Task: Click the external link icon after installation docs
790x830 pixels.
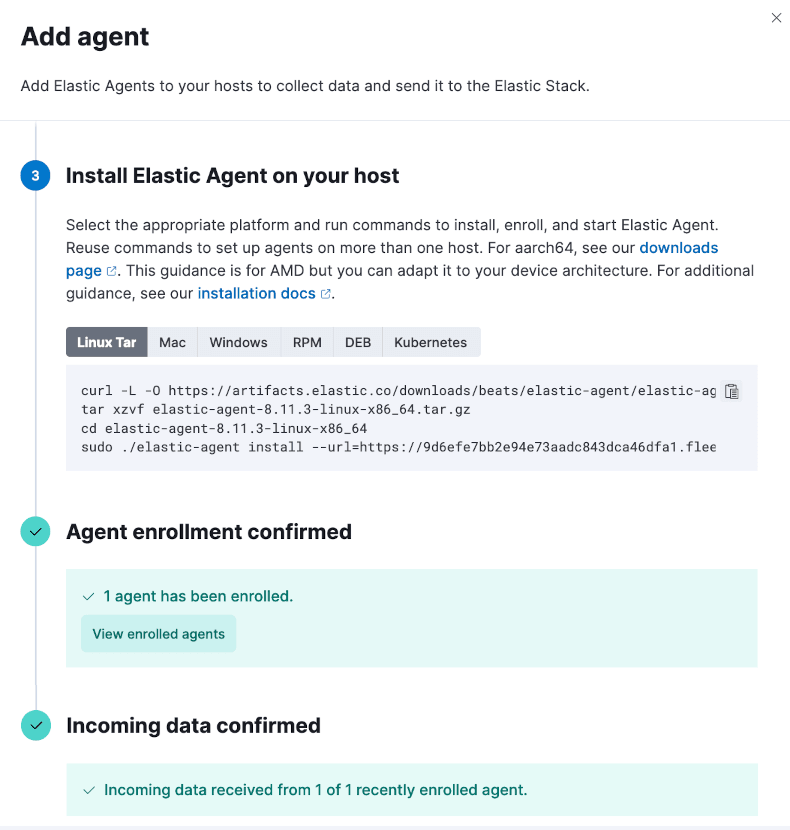Action: [326, 294]
